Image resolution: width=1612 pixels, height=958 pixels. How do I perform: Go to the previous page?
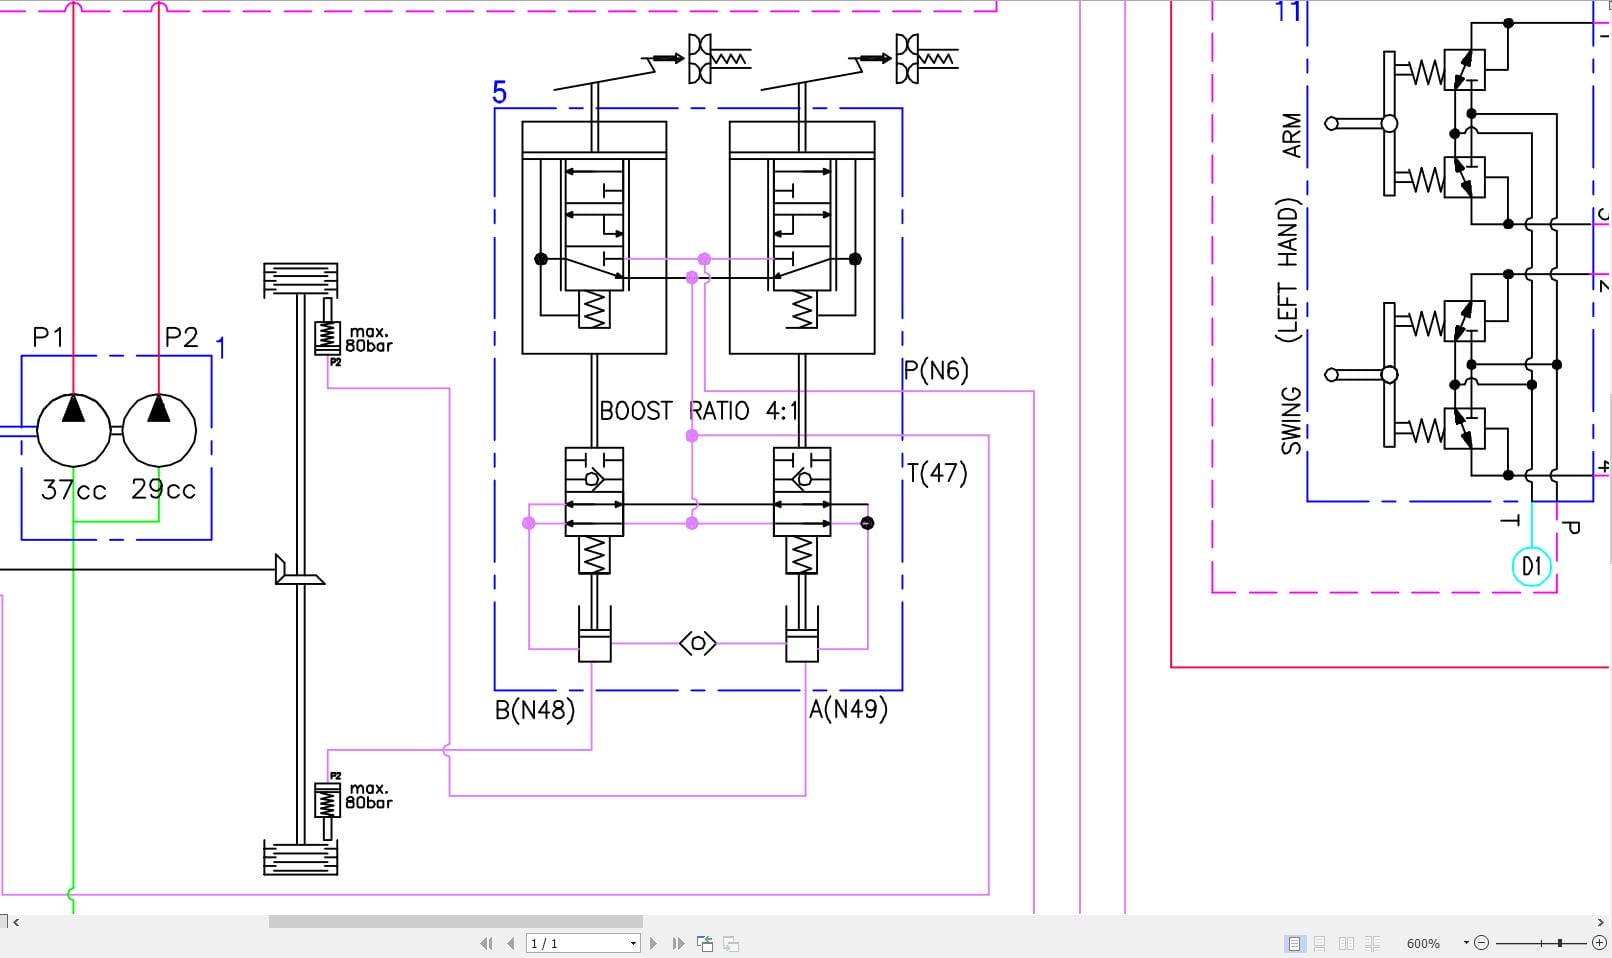pyautogui.click(x=510, y=942)
